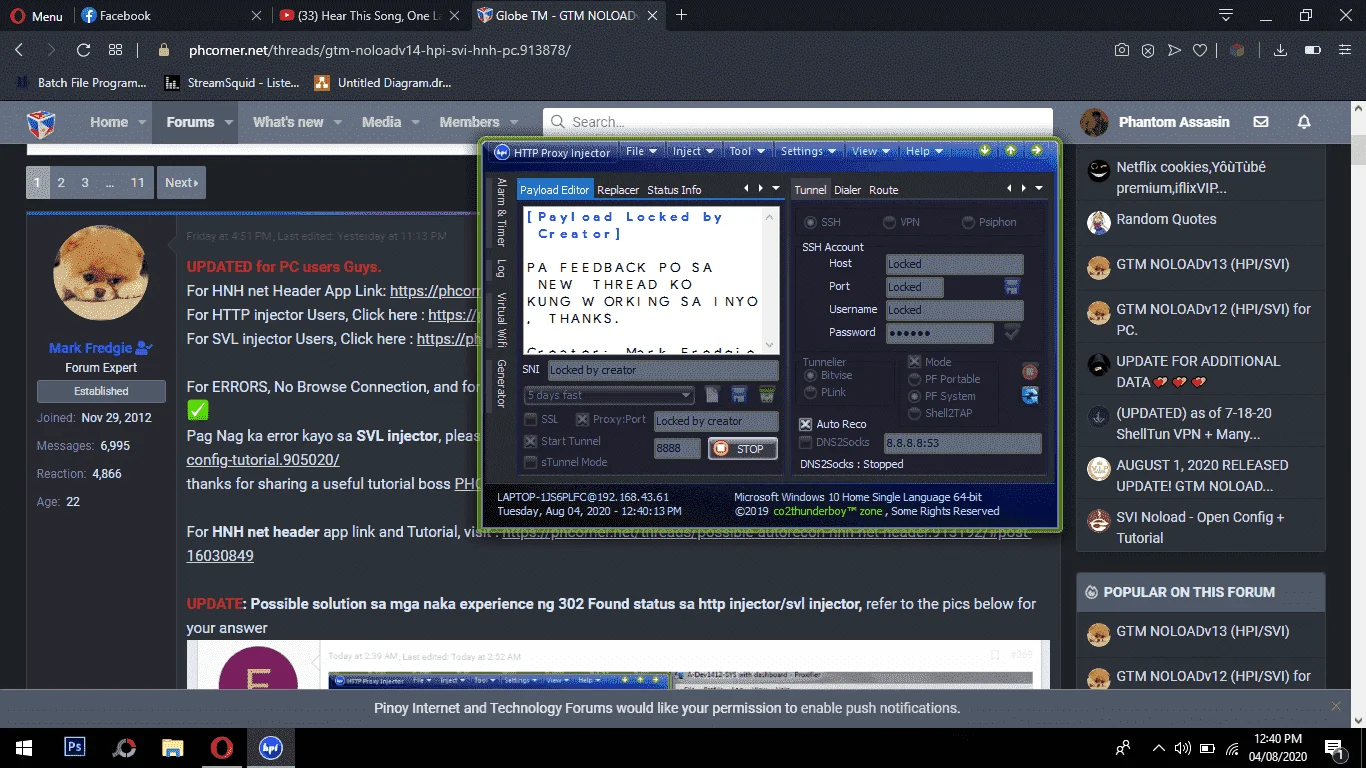This screenshot has height=768, width=1366.
Task: Click the Next page button
Action: click(181, 182)
